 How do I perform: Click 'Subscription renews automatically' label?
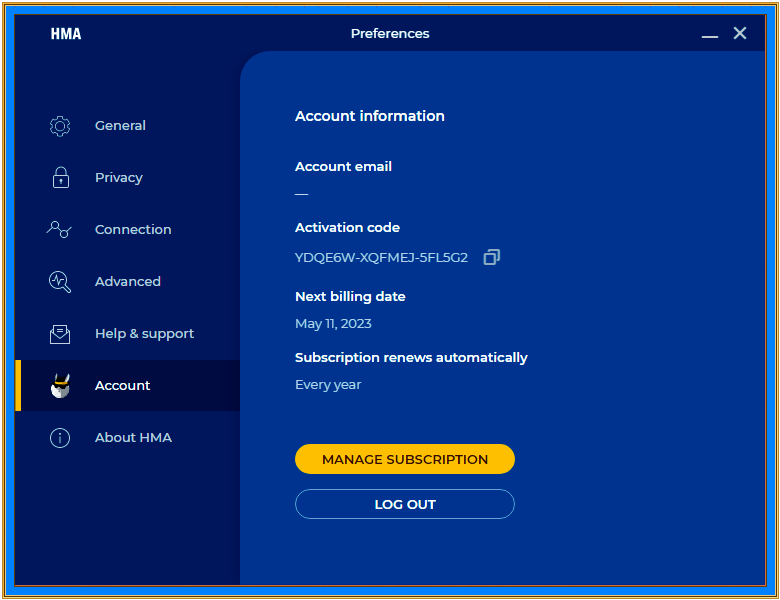411,358
